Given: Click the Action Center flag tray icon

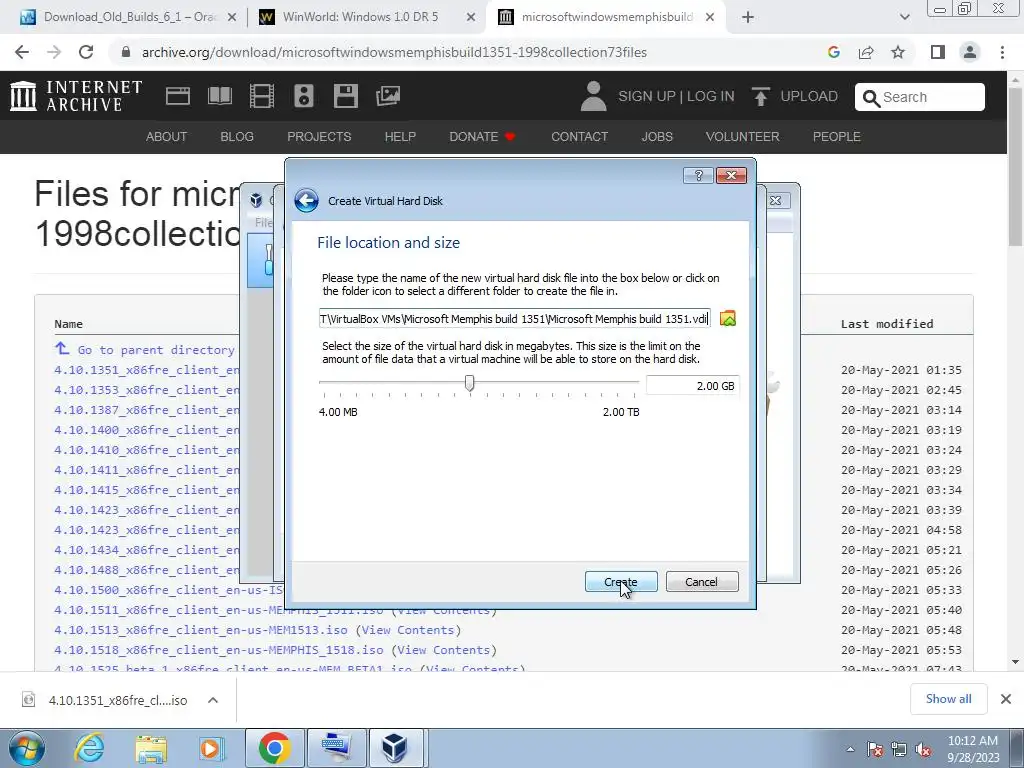Looking at the screenshot, I should click(875, 749).
